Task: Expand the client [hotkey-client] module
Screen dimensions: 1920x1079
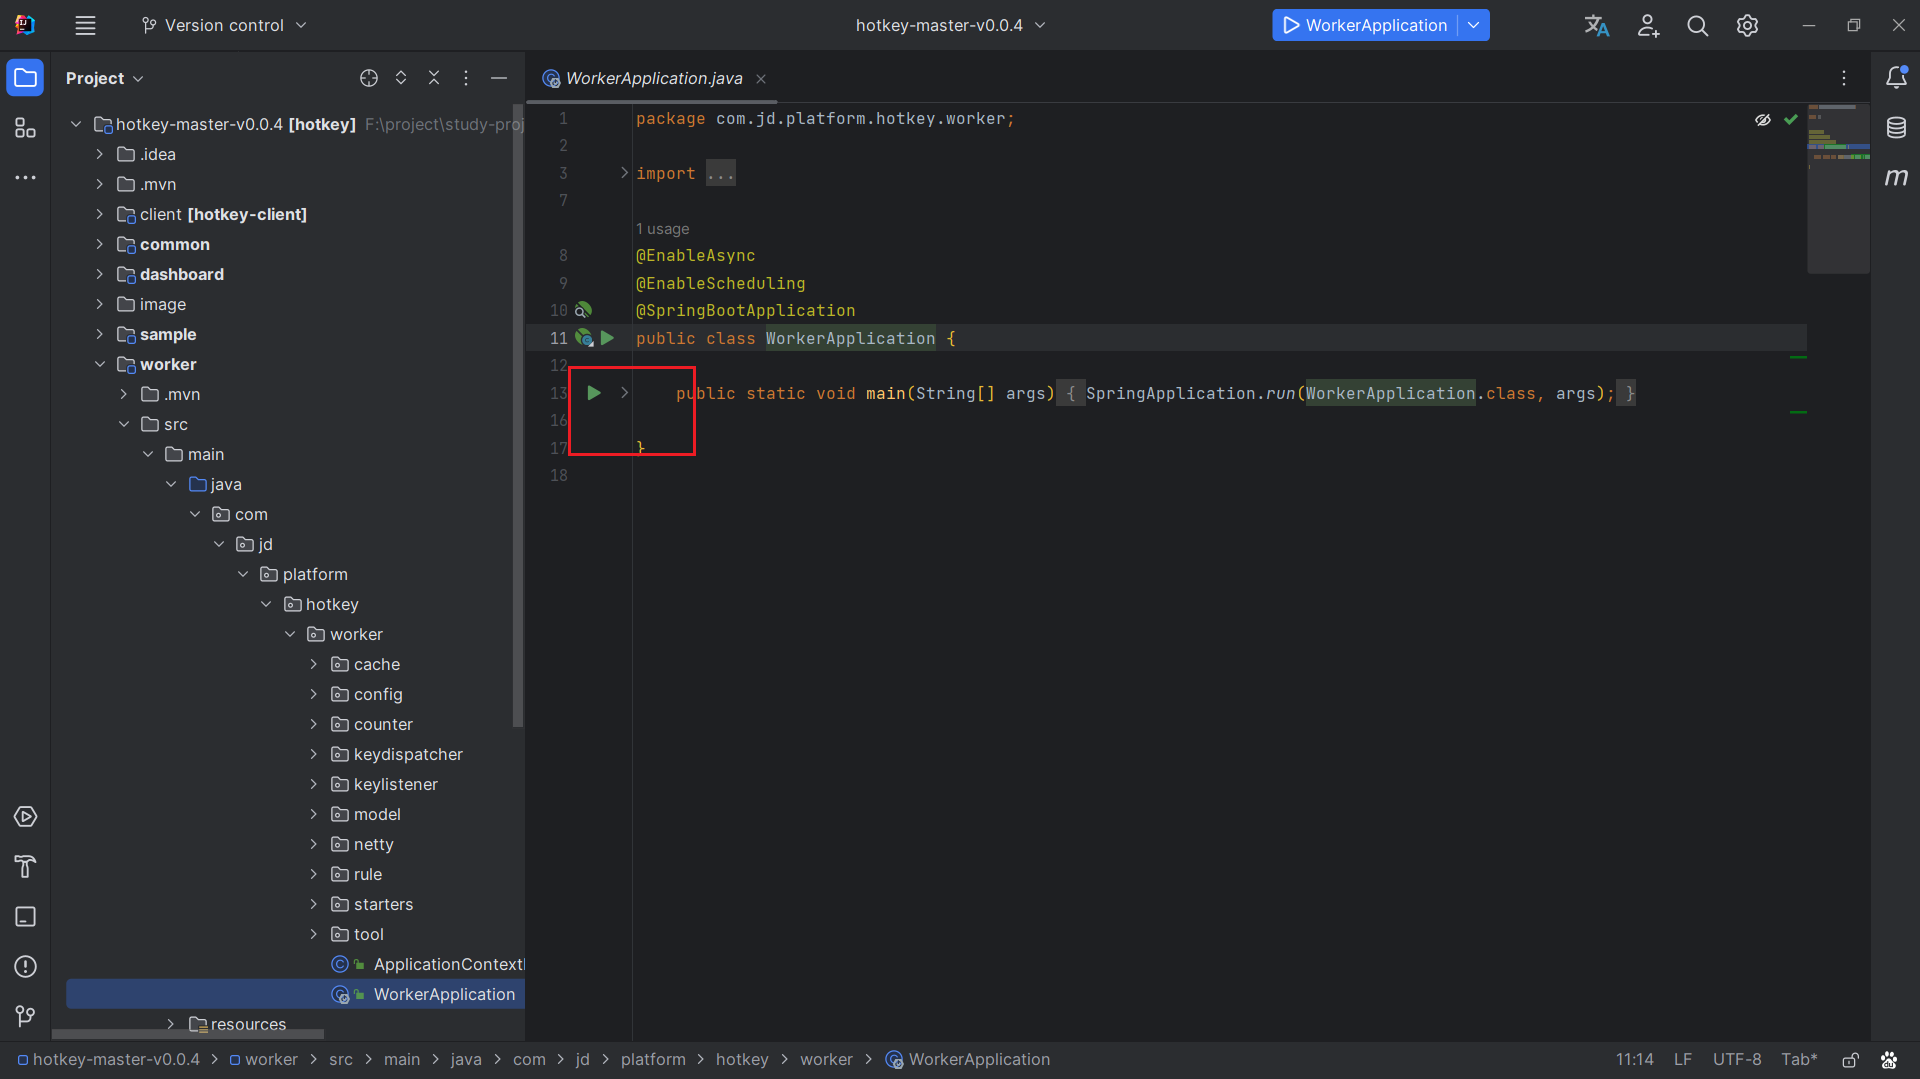Action: (x=99, y=214)
